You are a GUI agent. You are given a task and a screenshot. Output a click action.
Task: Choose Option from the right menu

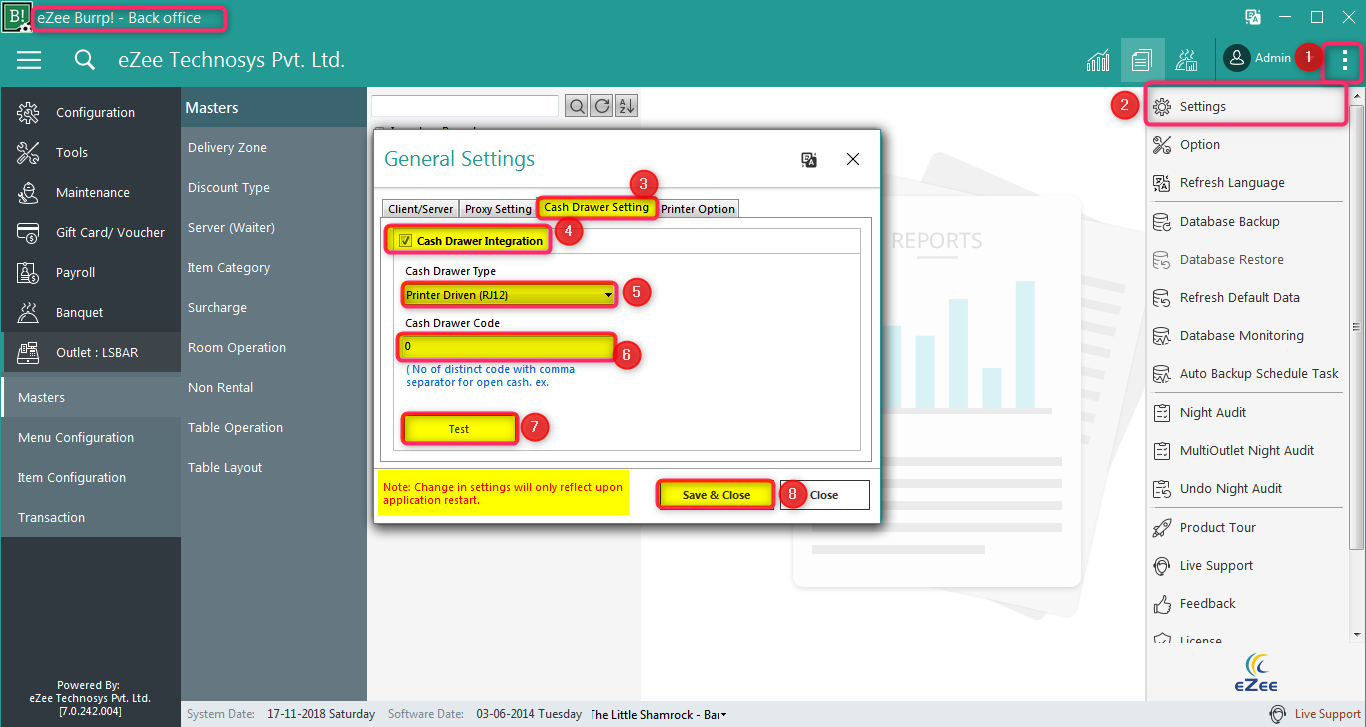[1246, 144]
